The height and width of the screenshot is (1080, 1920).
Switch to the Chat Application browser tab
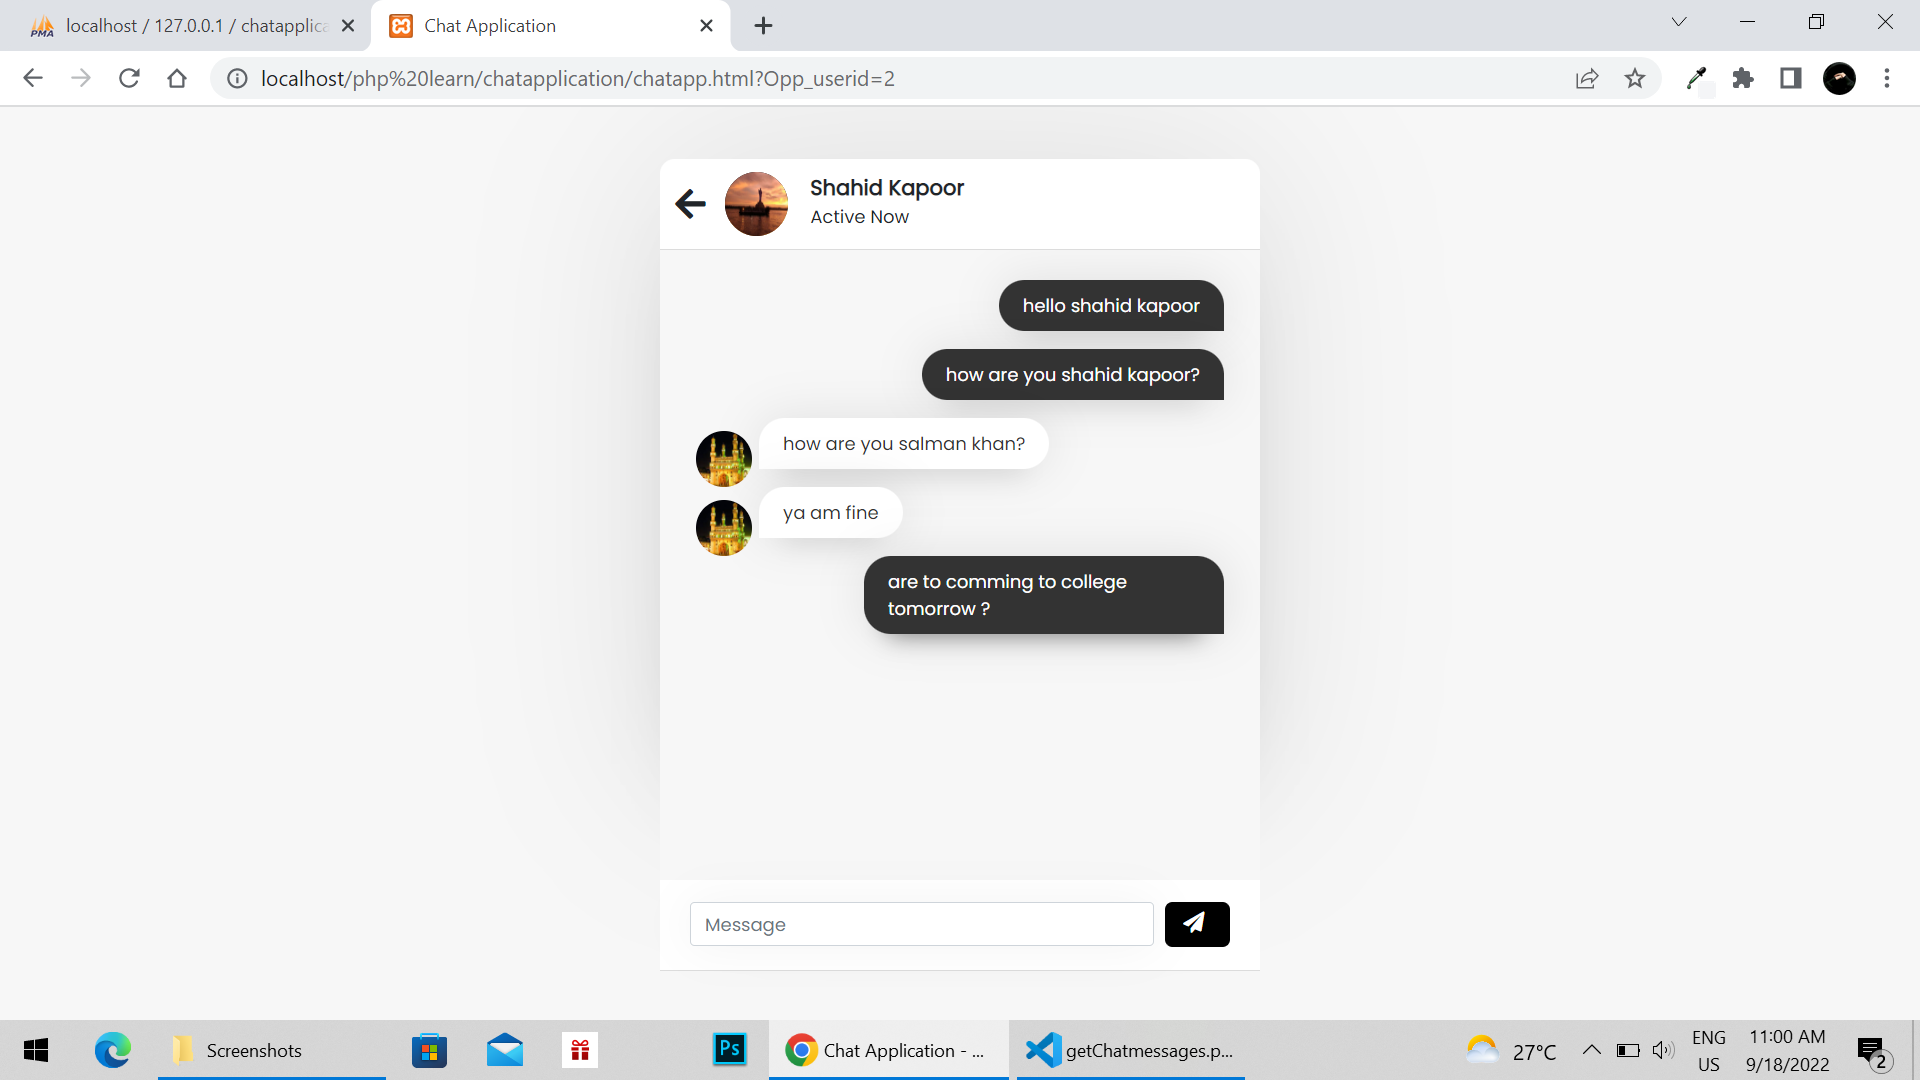pyautogui.click(x=550, y=26)
